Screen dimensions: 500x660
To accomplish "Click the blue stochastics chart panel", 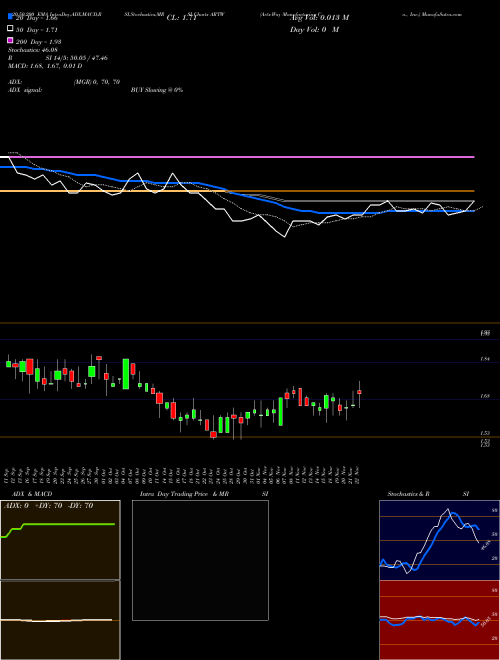I will point(439,540).
